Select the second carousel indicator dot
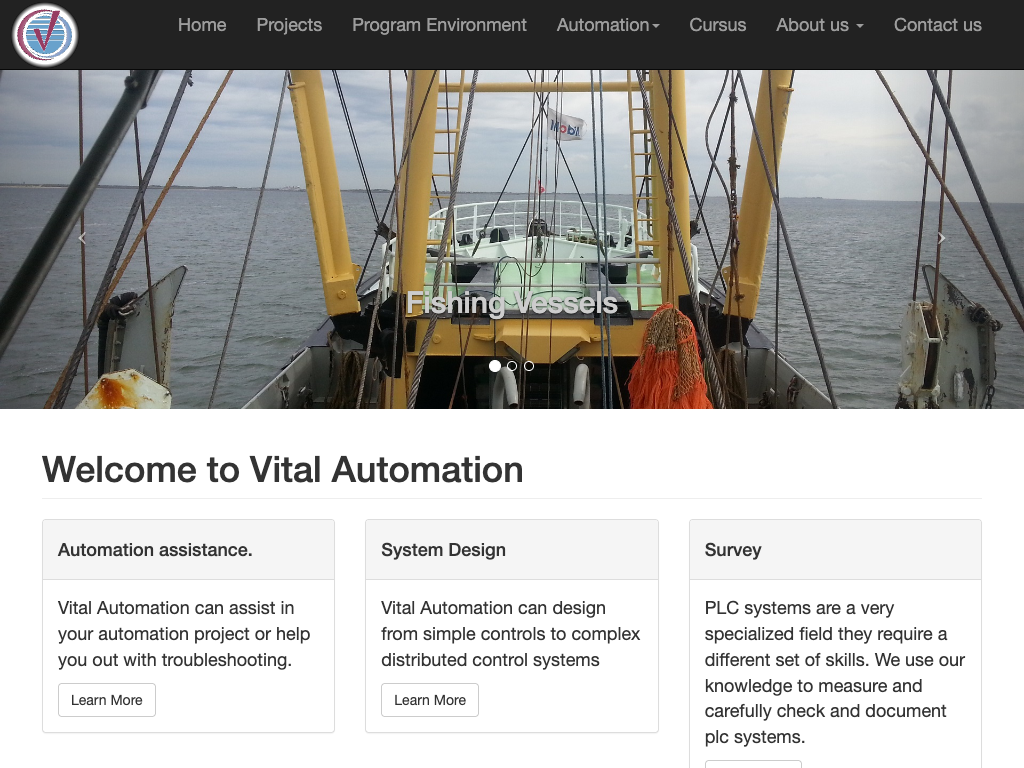The height and width of the screenshot is (768, 1024). (512, 366)
